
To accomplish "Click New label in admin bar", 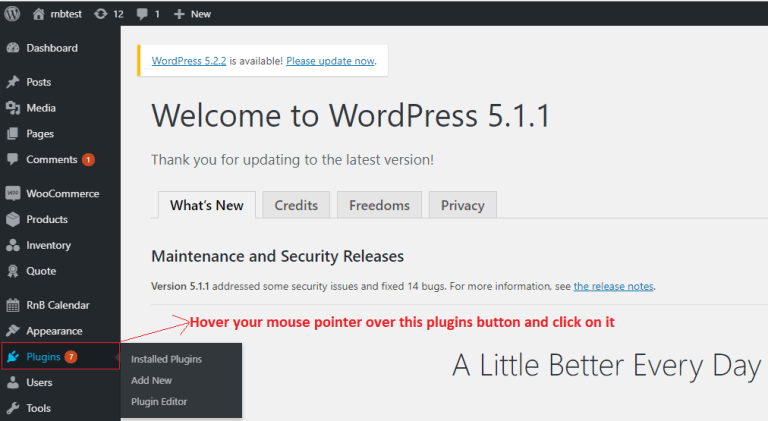I will pyautogui.click(x=201, y=14).
